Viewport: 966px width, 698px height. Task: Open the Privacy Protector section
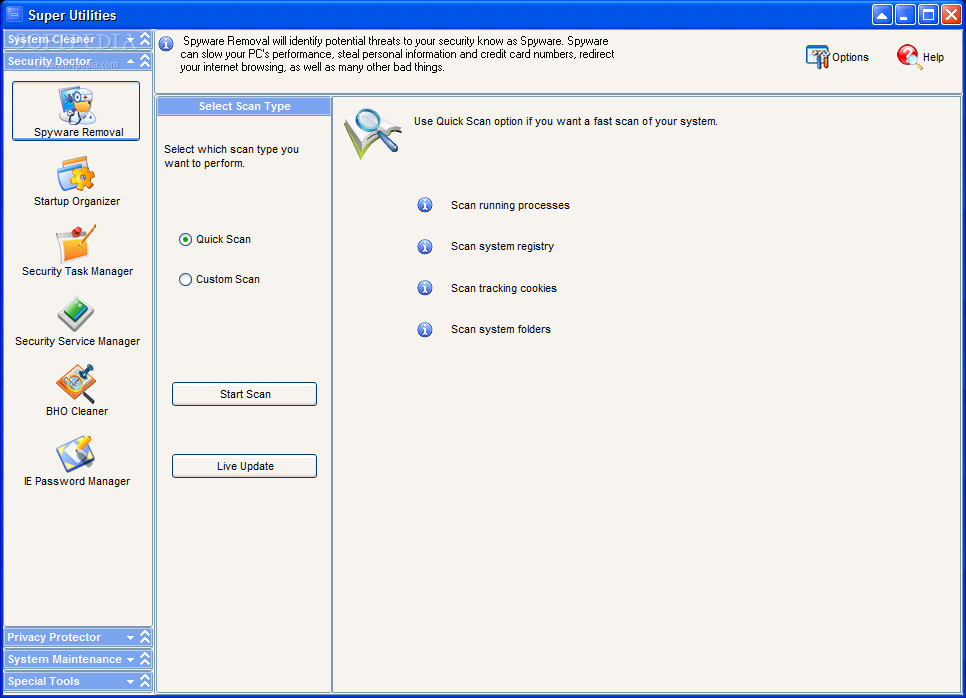click(x=78, y=637)
